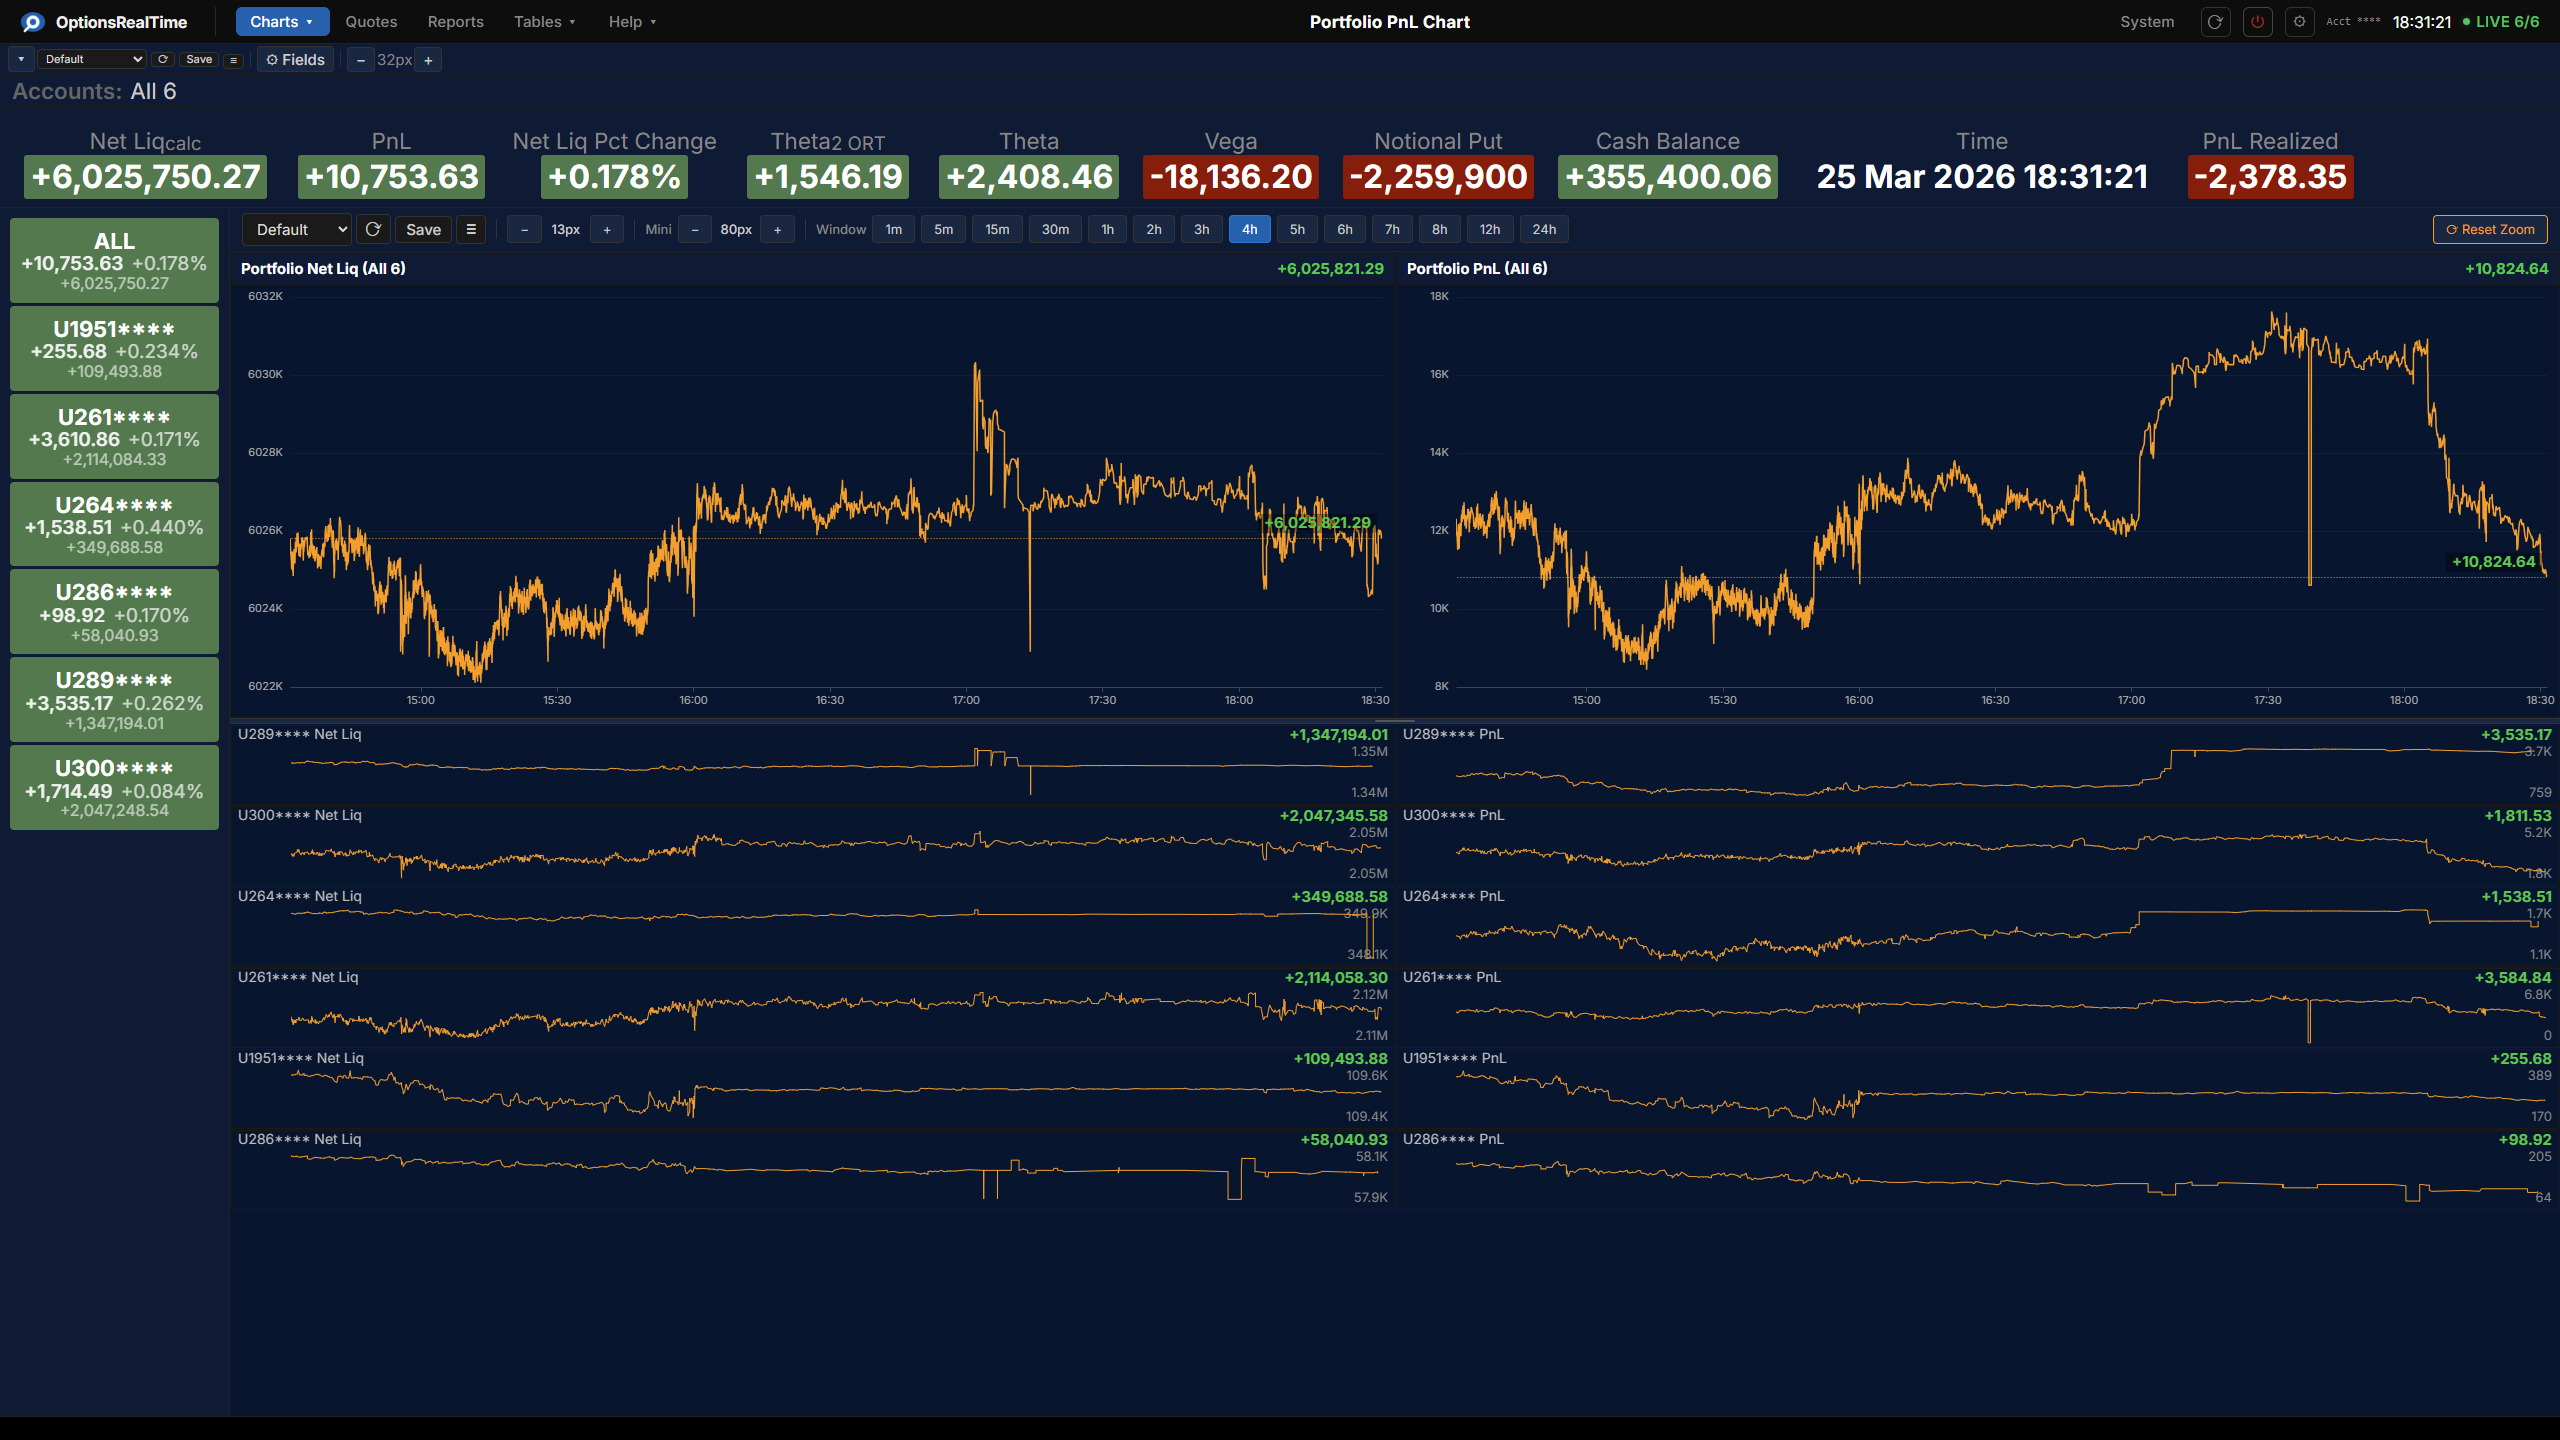Open the Default preset dropdown in the top toolbar
This screenshot has width=2560, height=1440.
click(x=92, y=59)
